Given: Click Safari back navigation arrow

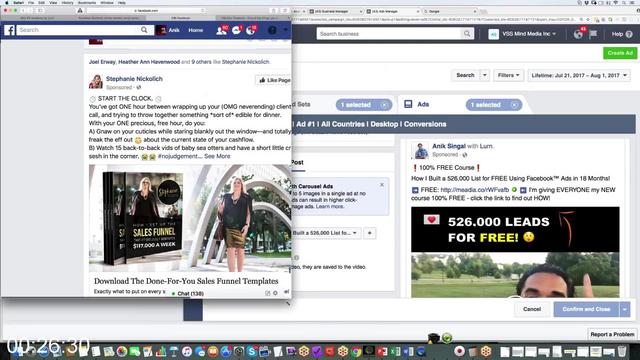Looking at the screenshot, I should [23, 10].
